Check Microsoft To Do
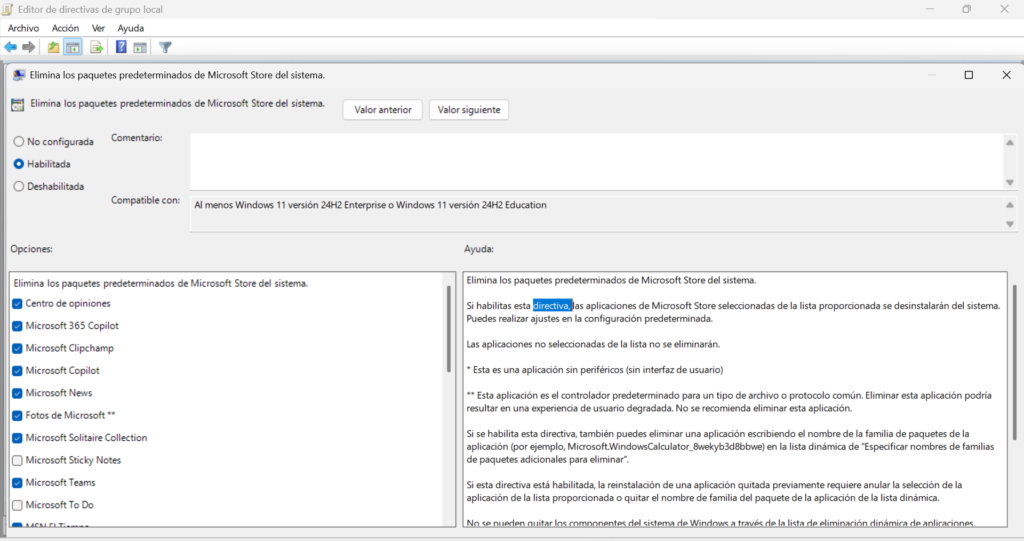The width and height of the screenshot is (1024, 541). tap(18, 505)
